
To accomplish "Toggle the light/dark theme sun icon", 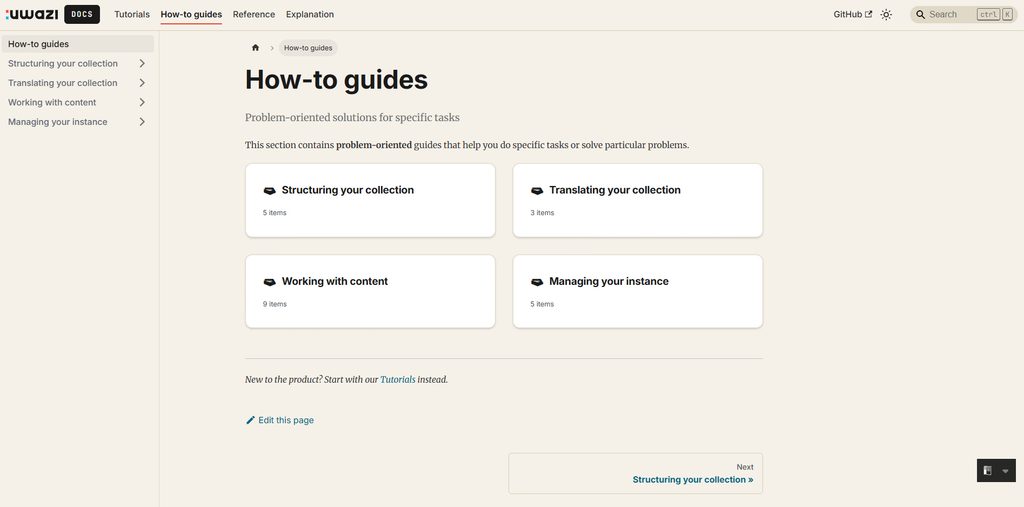I will (x=886, y=14).
